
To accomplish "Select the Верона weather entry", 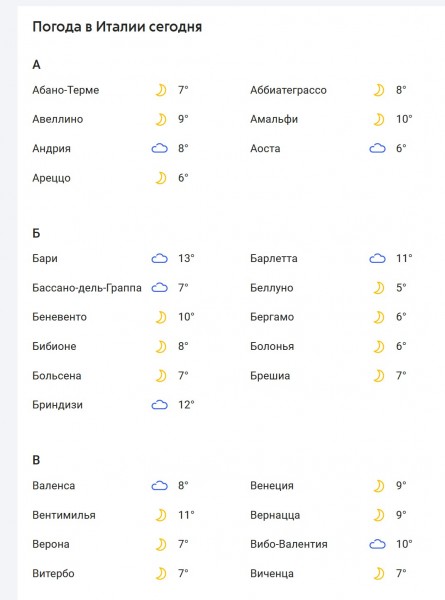I will point(51,544).
